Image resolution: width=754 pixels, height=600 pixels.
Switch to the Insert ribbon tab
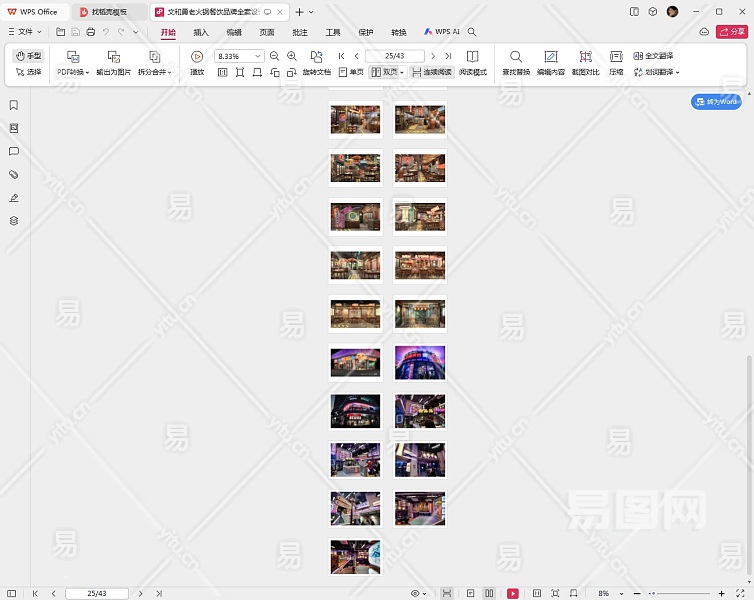[201, 32]
